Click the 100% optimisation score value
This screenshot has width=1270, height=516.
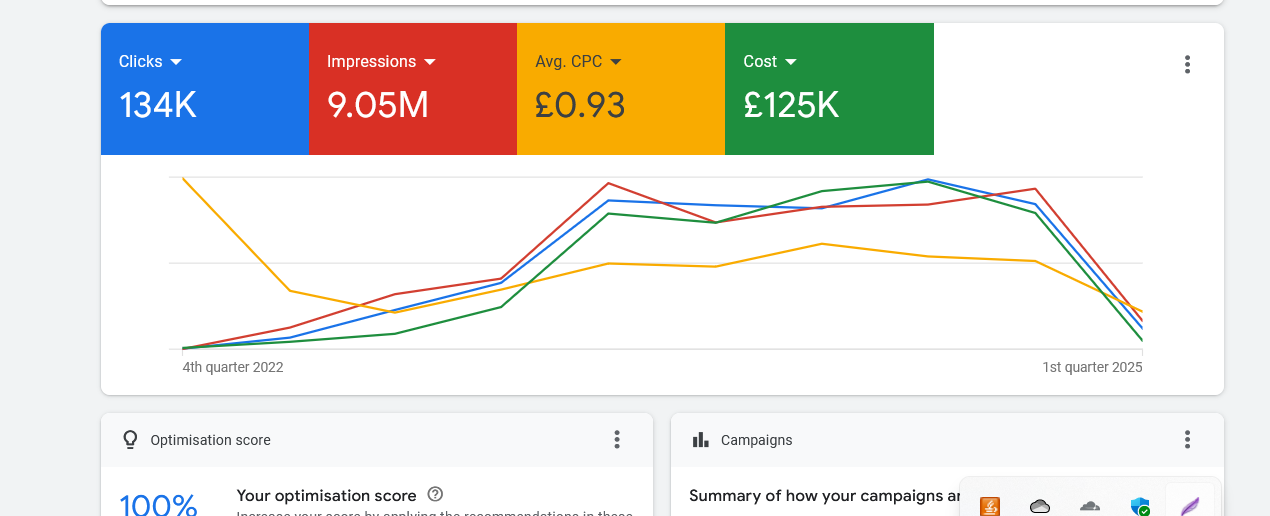click(x=158, y=504)
